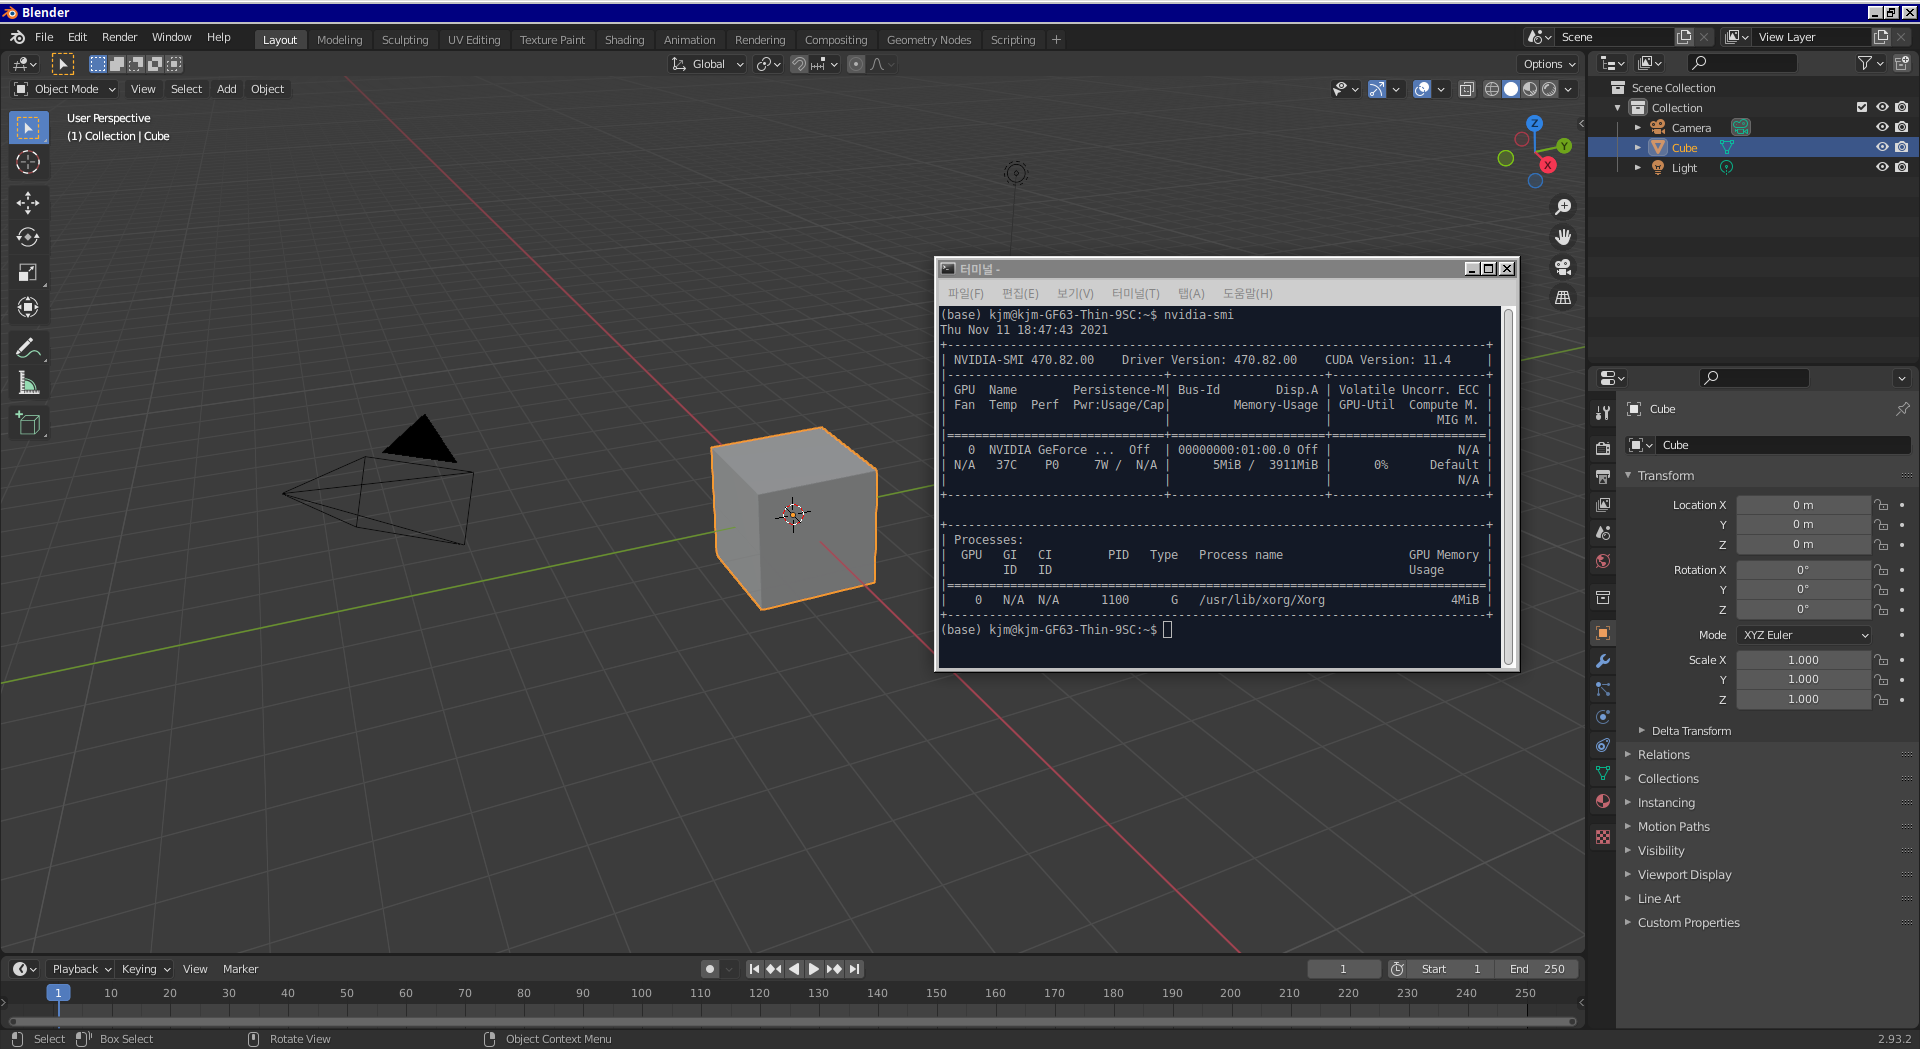Open the Playback dropdown in timeline

tap(81, 969)
